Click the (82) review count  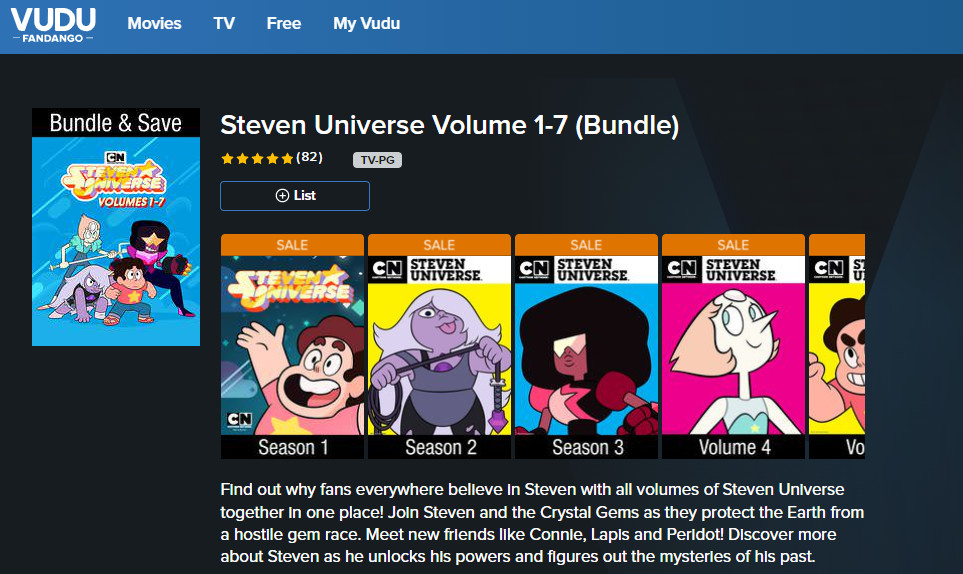310,157
